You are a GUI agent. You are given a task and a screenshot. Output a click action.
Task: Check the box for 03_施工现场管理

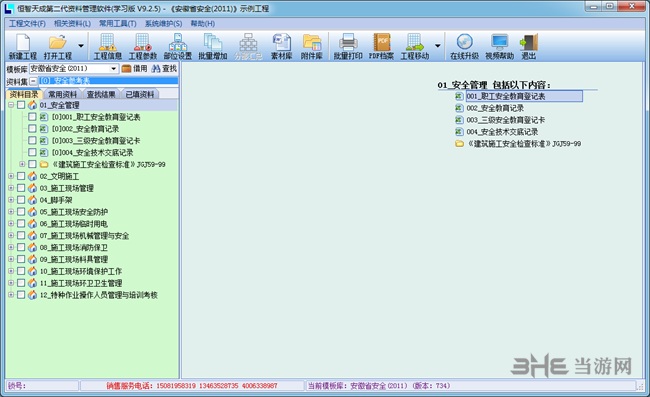point(21,188)
